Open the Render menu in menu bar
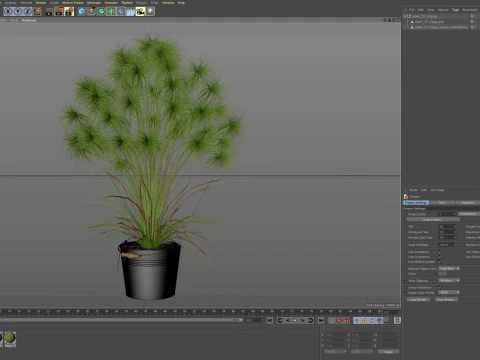This screenshot has width=480, height=360. [41, 3]
